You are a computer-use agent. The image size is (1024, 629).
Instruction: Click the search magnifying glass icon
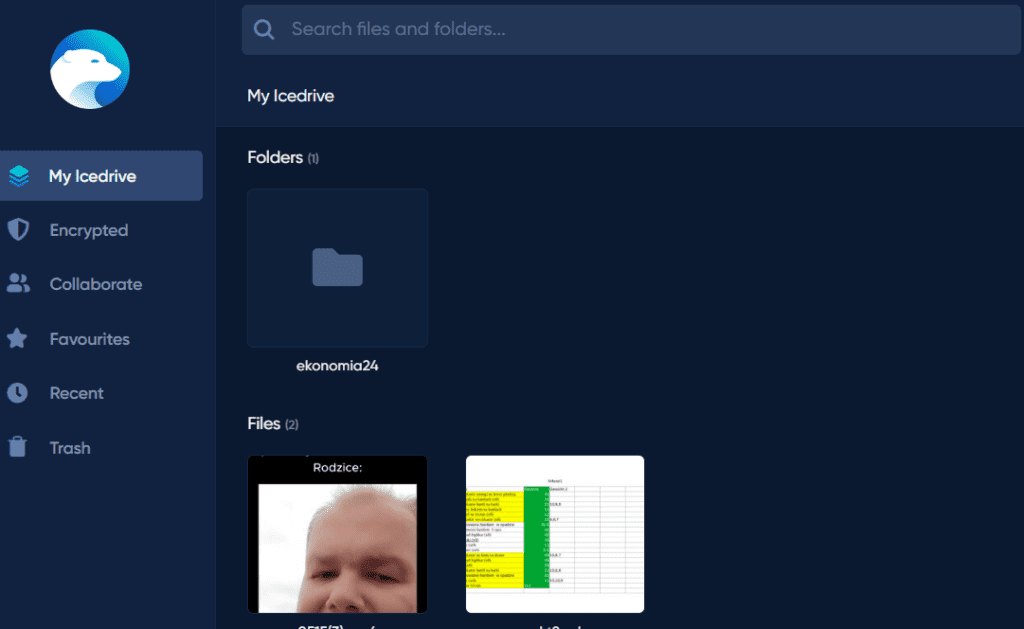tap(264, 30)
